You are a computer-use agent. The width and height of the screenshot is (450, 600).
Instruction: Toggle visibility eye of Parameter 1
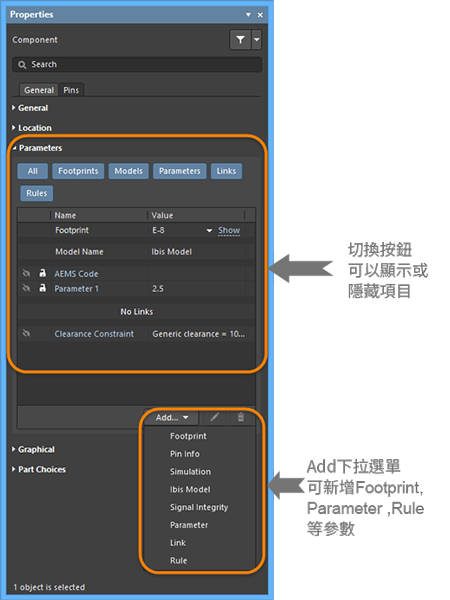[x=26, y=288]
